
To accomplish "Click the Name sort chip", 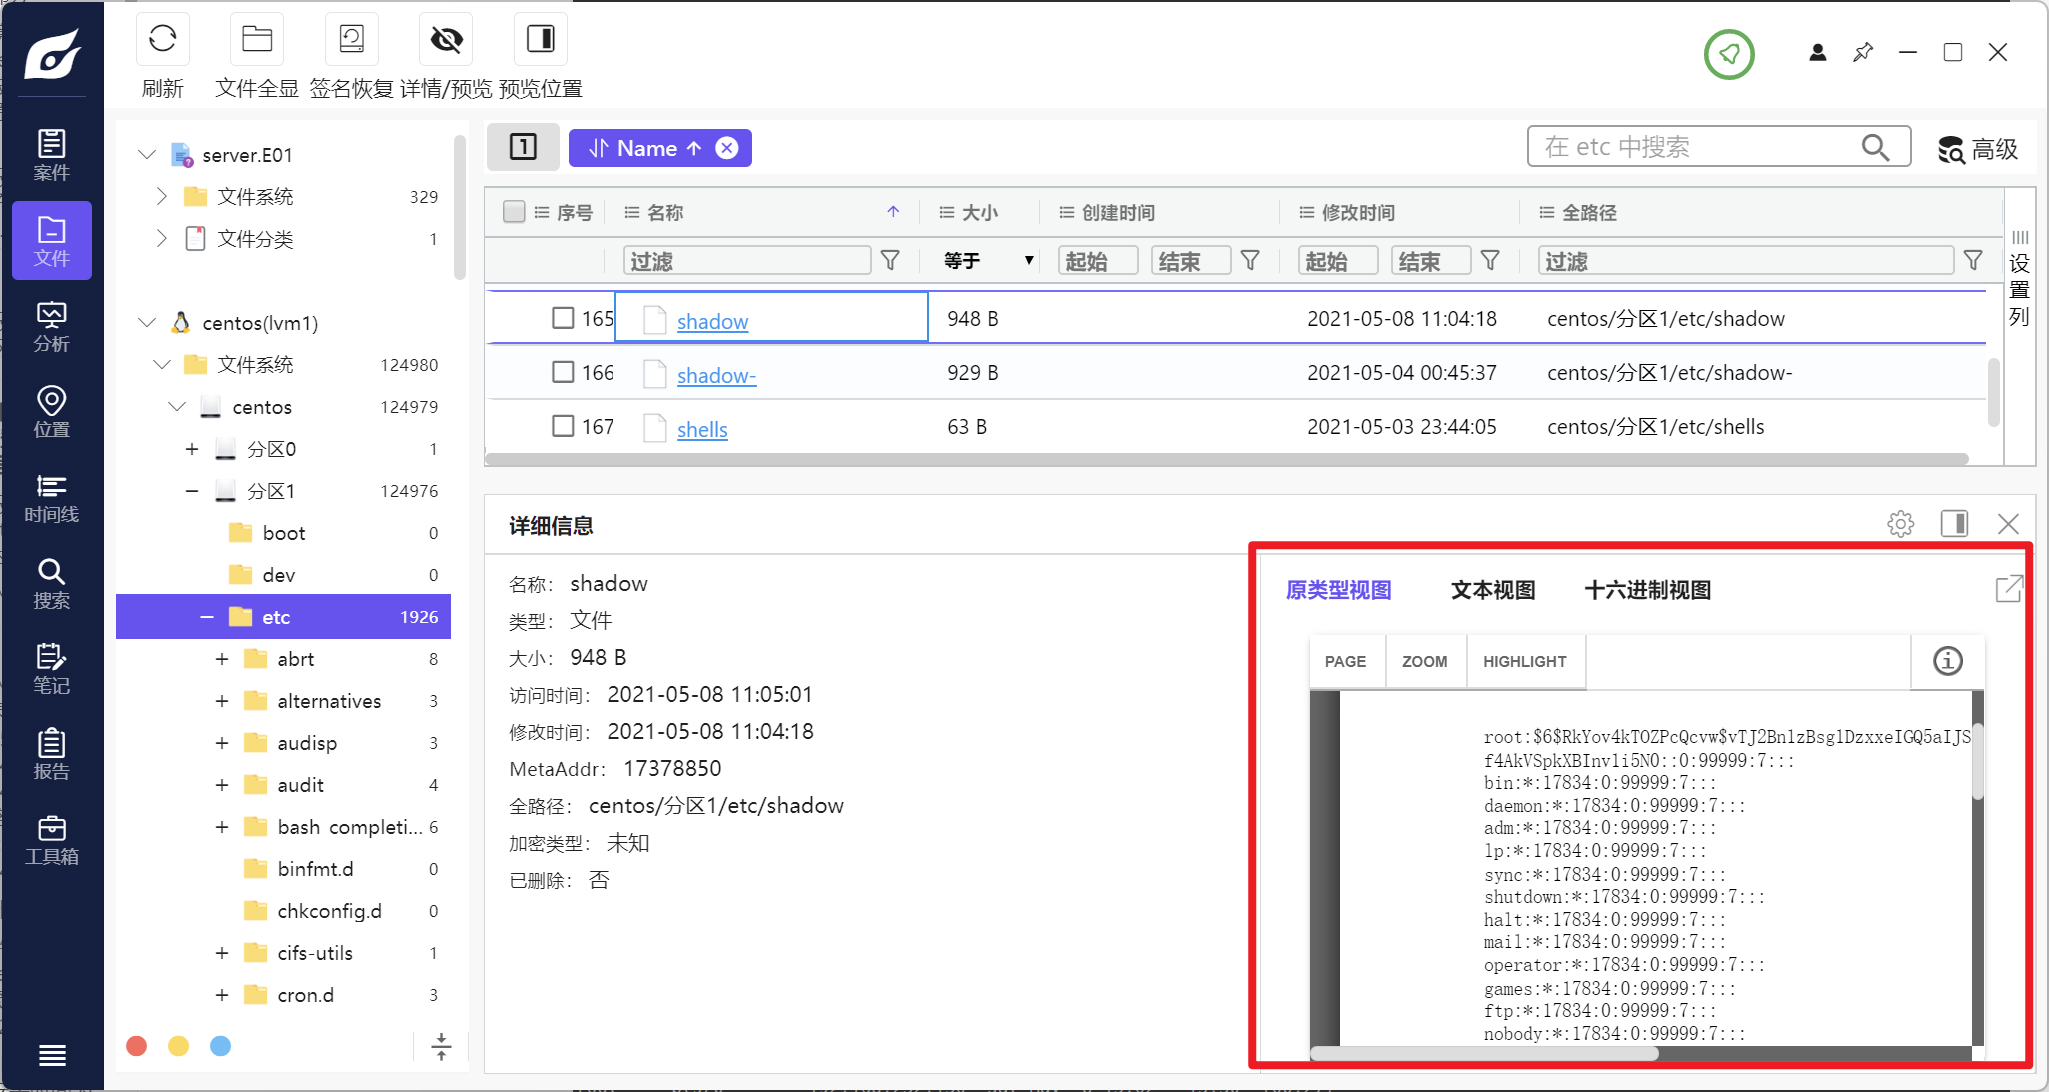I will [x=646, y=148].
